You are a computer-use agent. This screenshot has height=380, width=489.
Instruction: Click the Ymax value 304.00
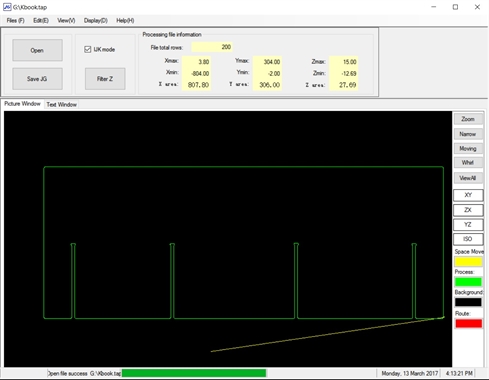pyautogui.click(x=268, y=62)
